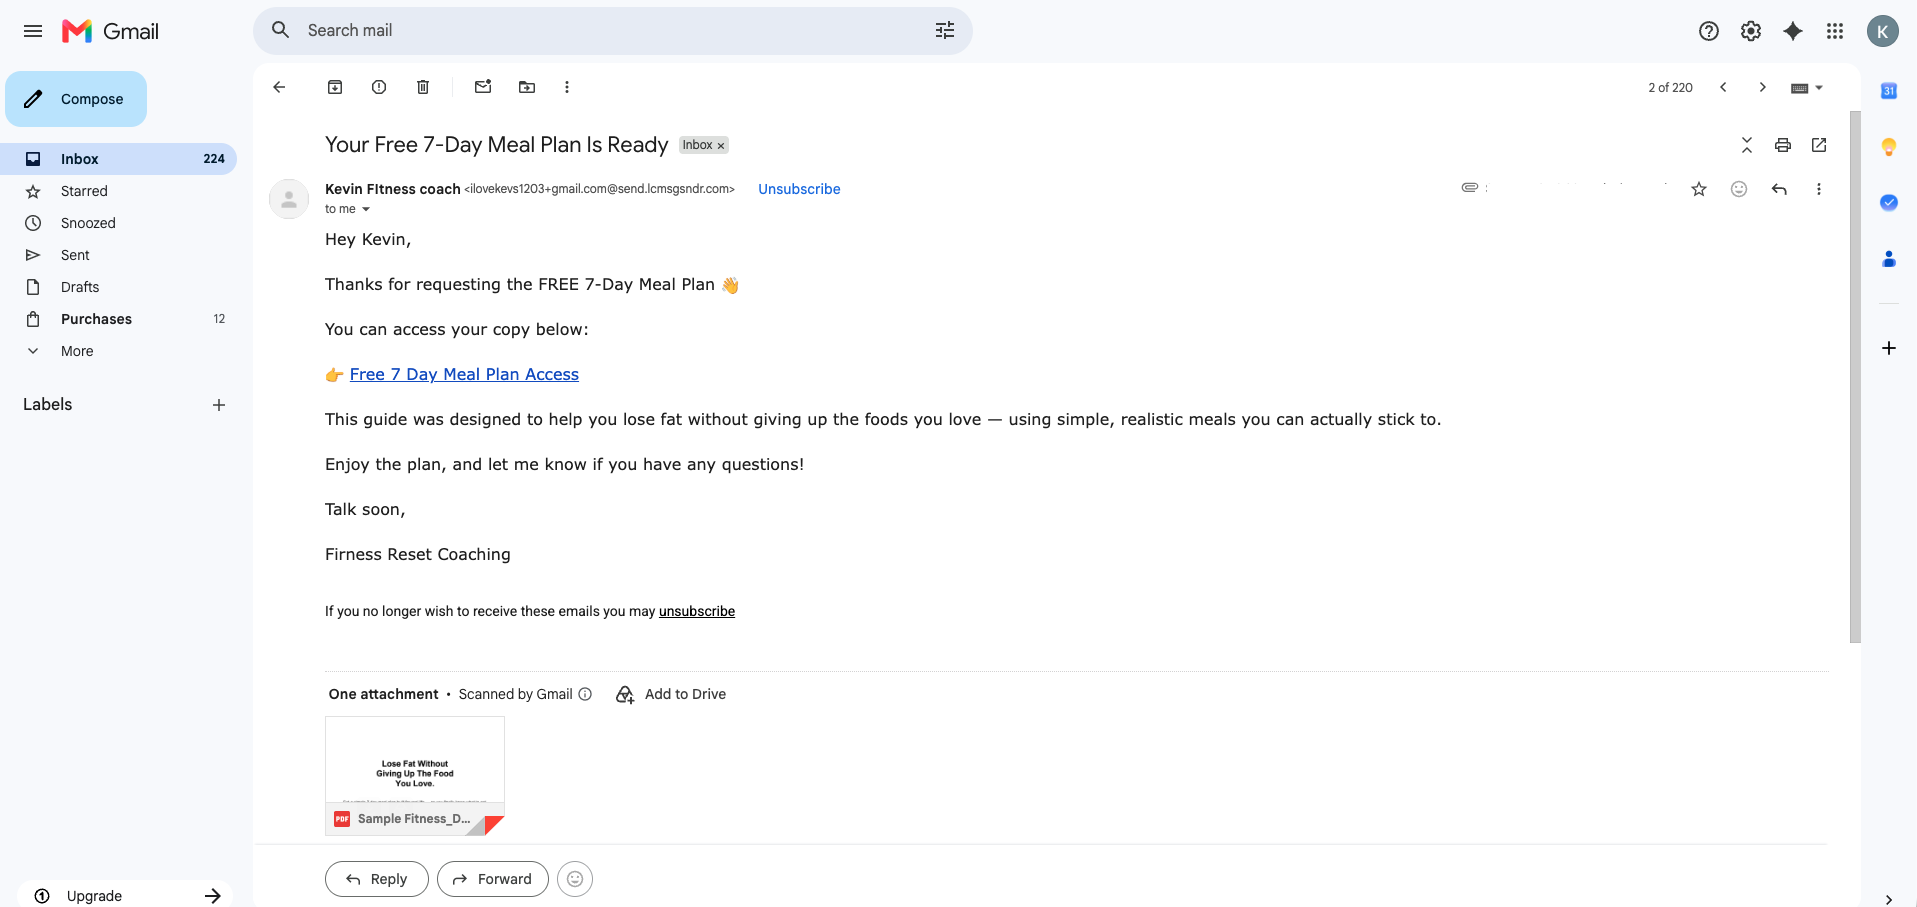Open the input tools dropdown

pos(1807,88)
